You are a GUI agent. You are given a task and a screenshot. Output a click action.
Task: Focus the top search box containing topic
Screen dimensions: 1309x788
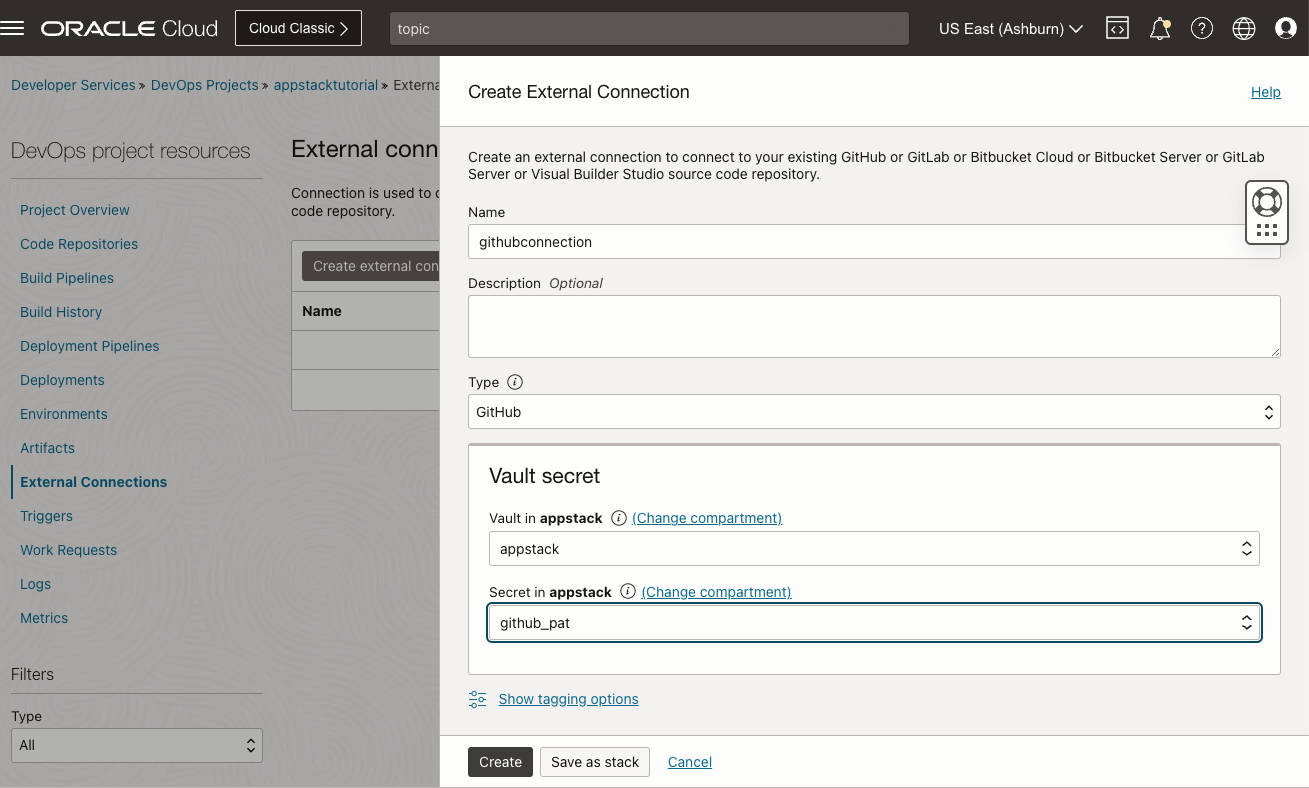(x=649, y=29)
